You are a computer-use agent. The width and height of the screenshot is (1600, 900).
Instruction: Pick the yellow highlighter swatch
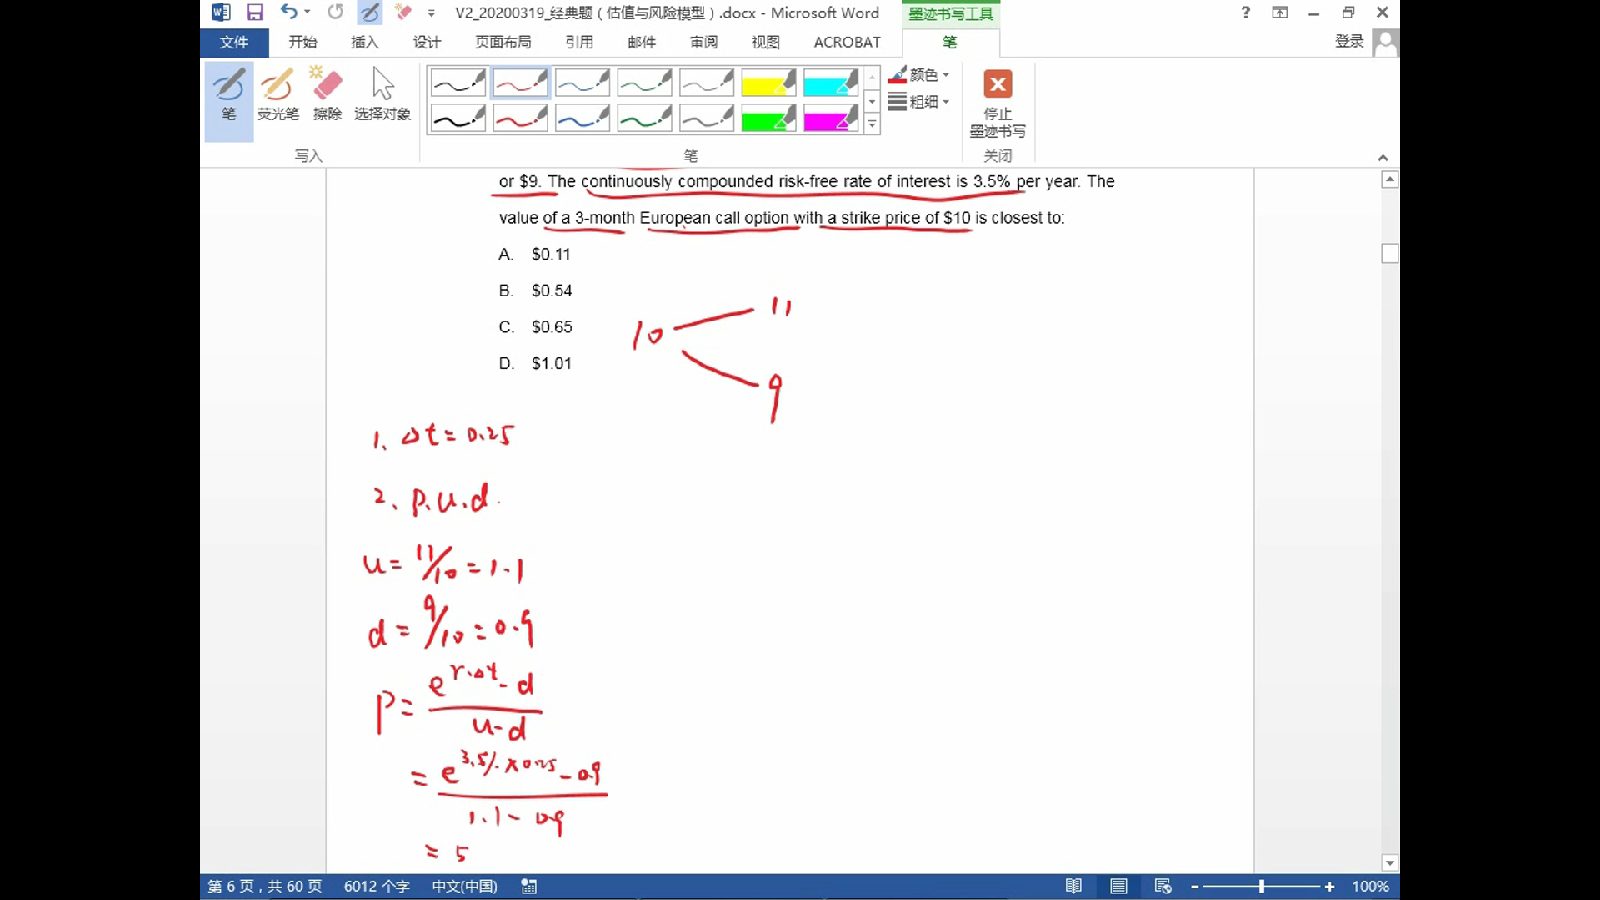768,82
